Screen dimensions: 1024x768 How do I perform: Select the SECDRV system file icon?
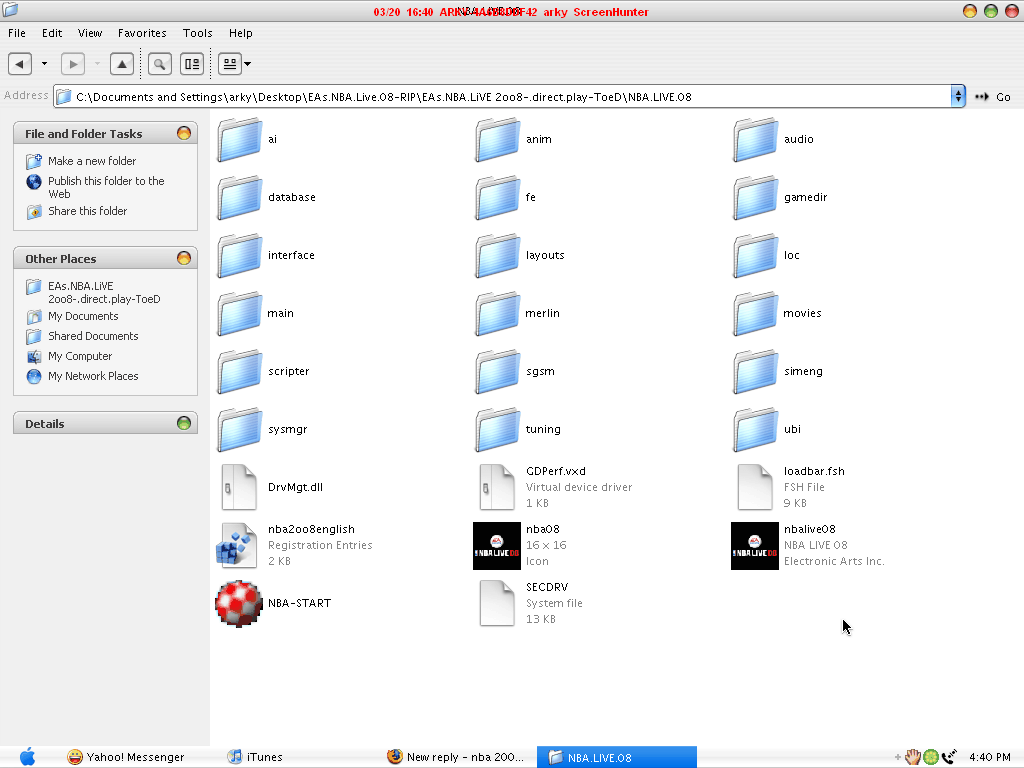(497, 603)
